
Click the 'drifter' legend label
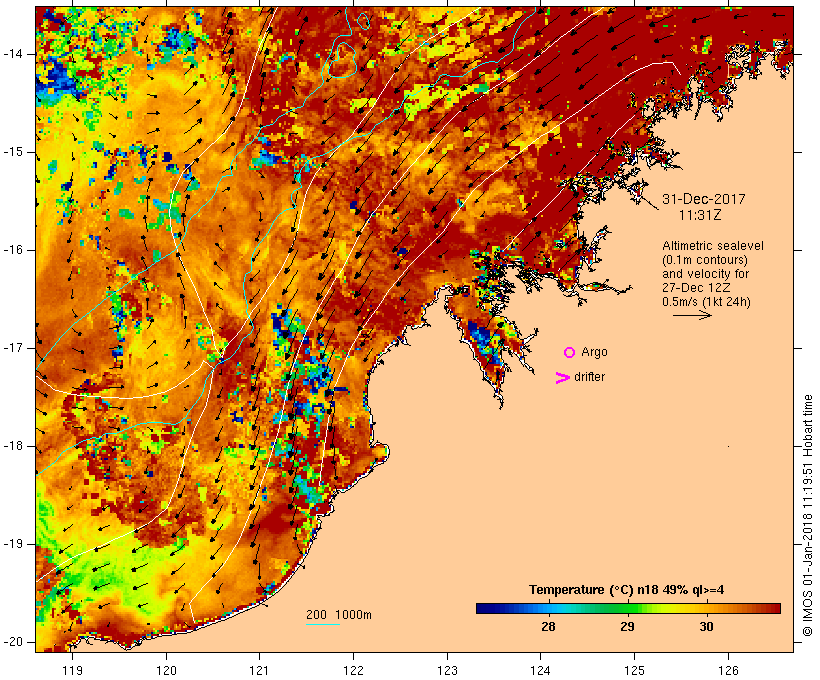[x=589, y=377]
